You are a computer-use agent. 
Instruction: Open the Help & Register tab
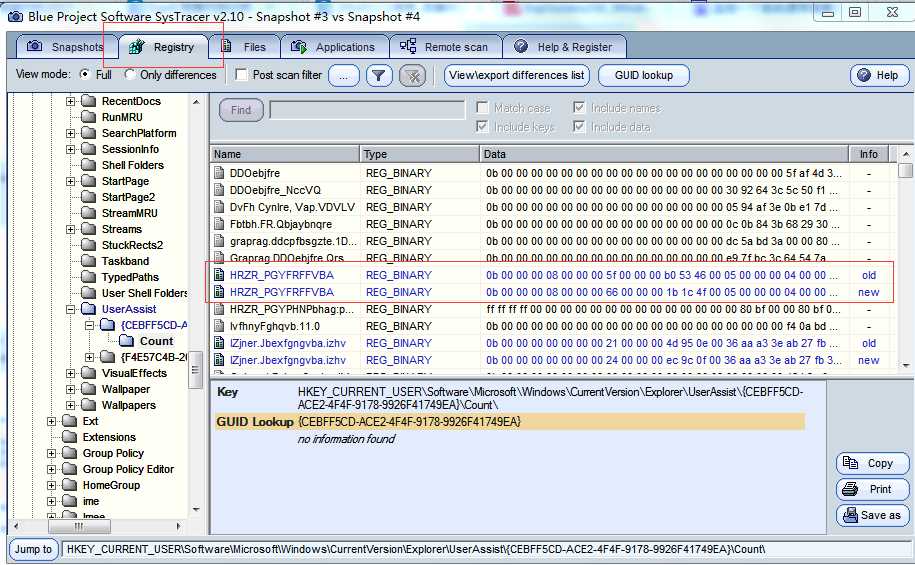coord(564,47)
